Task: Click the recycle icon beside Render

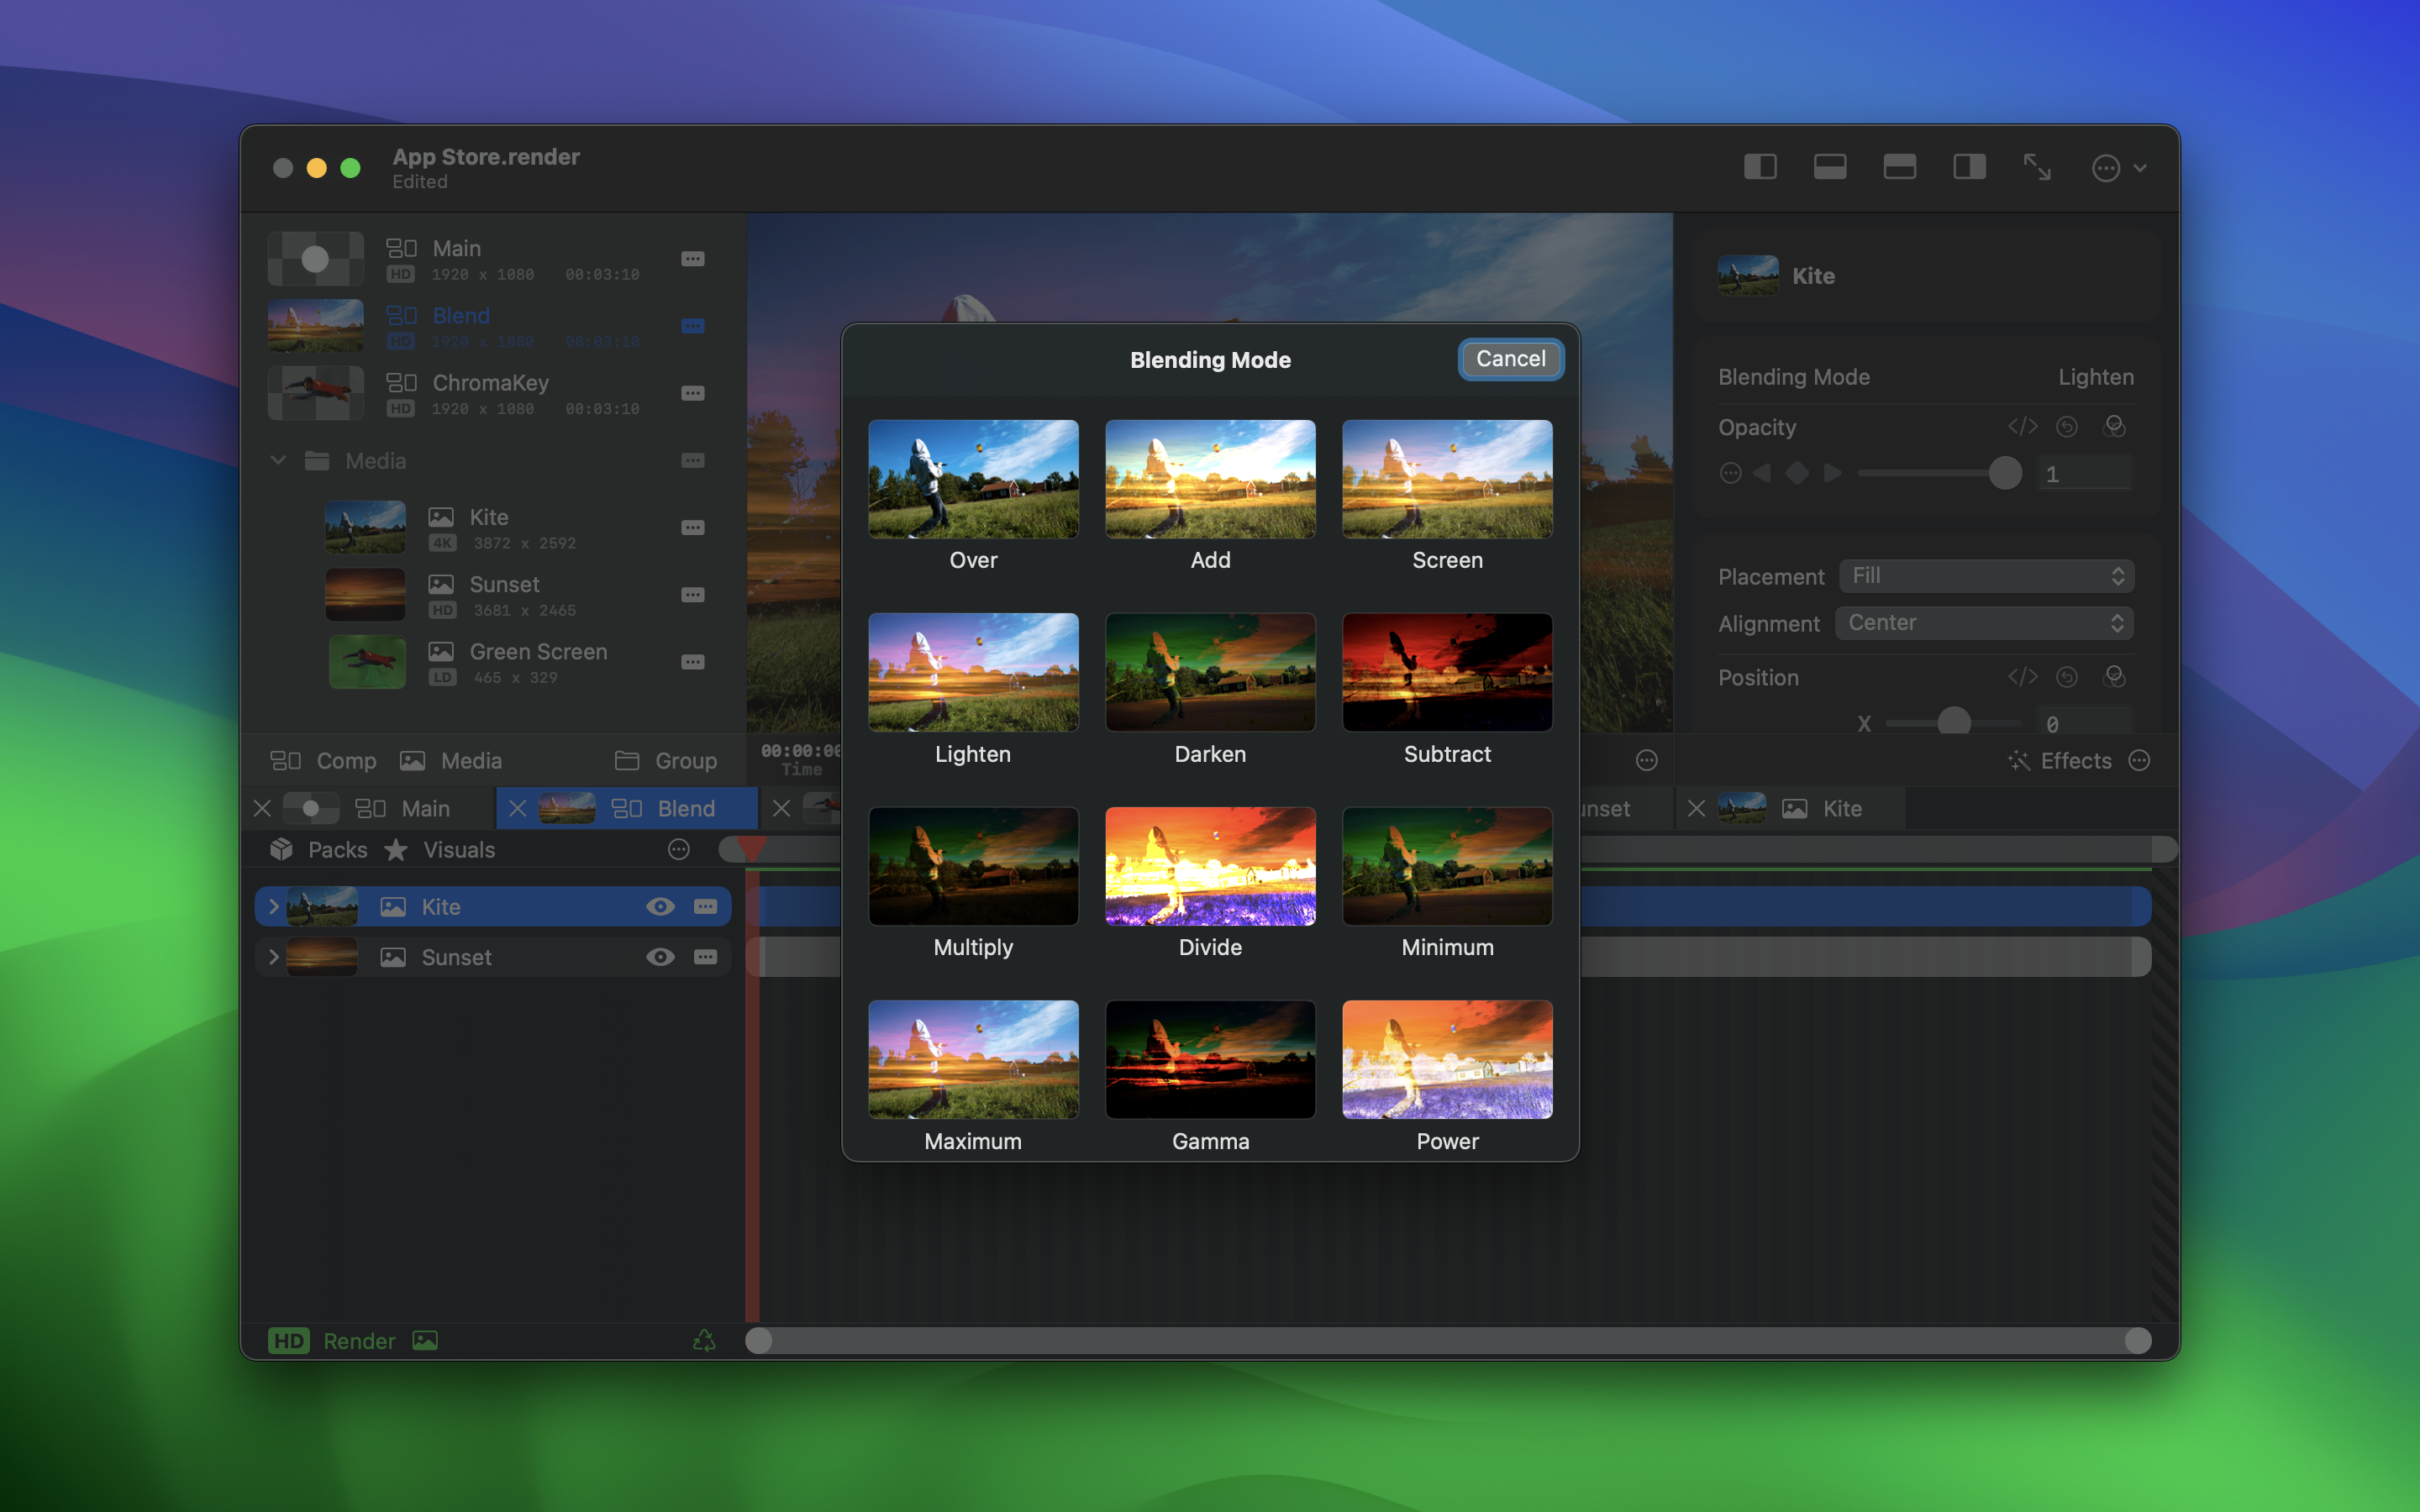Action: click(704, 1340)
